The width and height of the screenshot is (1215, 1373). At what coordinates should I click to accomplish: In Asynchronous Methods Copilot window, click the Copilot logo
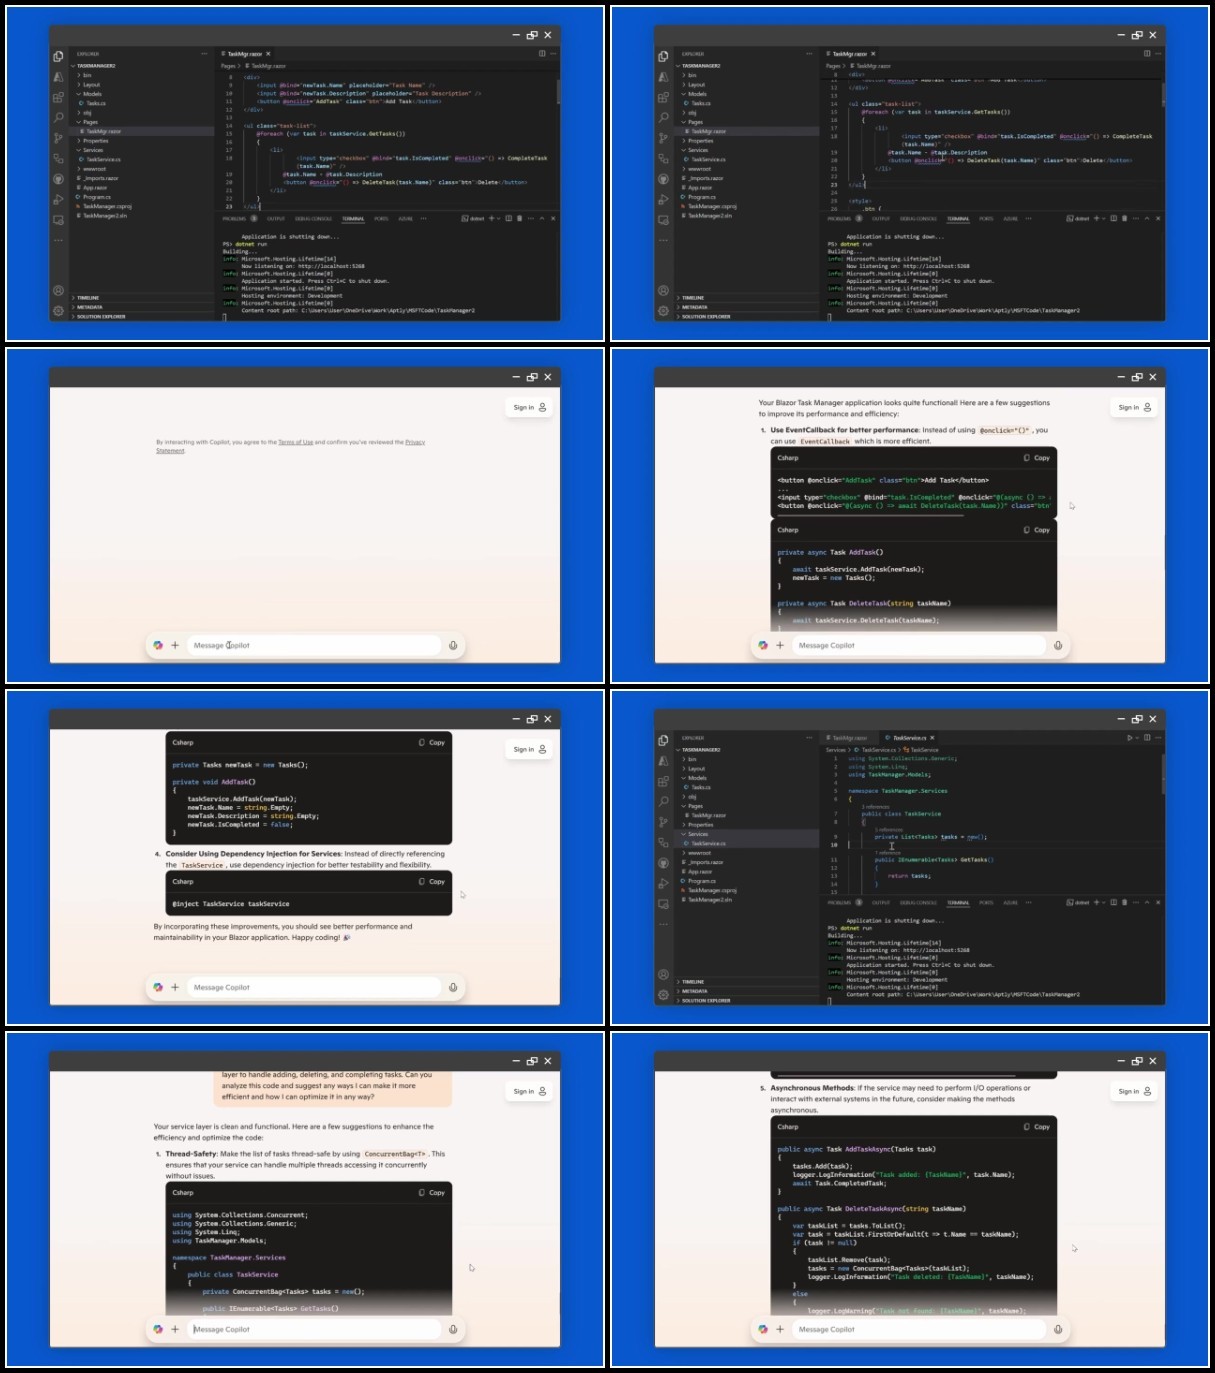click(x=763, y=1329)
